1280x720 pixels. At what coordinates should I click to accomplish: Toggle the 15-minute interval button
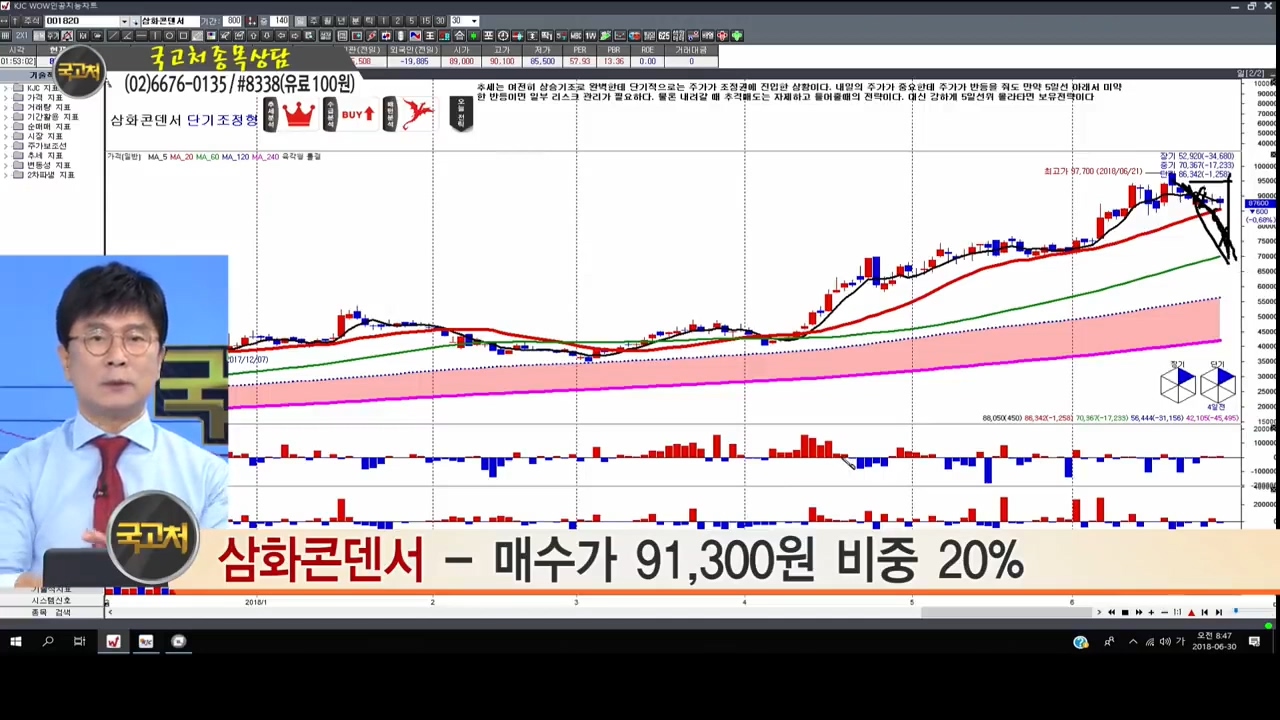(426, 21)
